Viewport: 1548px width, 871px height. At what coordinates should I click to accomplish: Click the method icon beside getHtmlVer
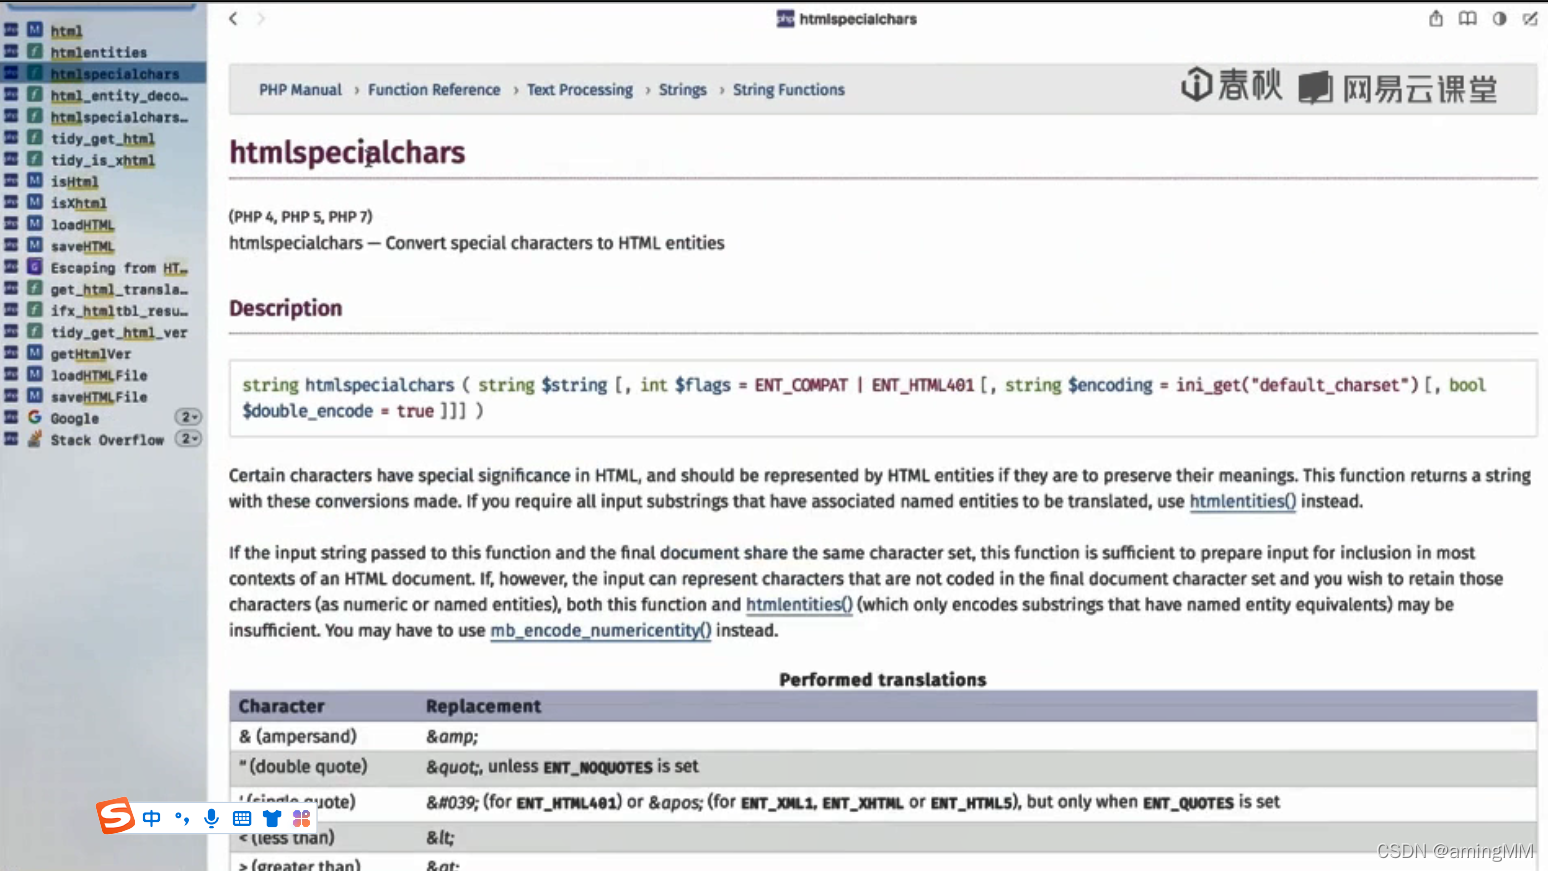(35, 353)
